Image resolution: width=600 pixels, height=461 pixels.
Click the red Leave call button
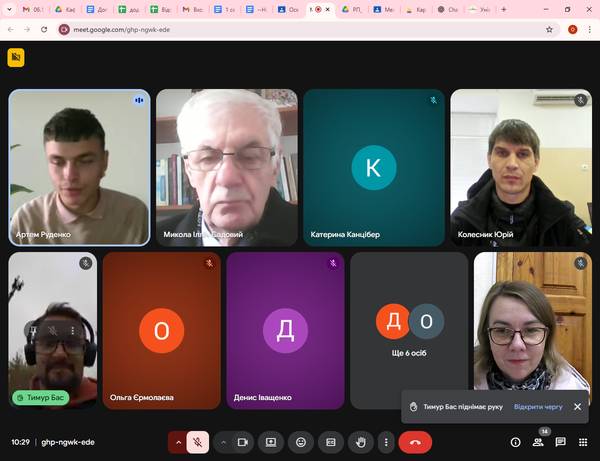coord(414,442)
